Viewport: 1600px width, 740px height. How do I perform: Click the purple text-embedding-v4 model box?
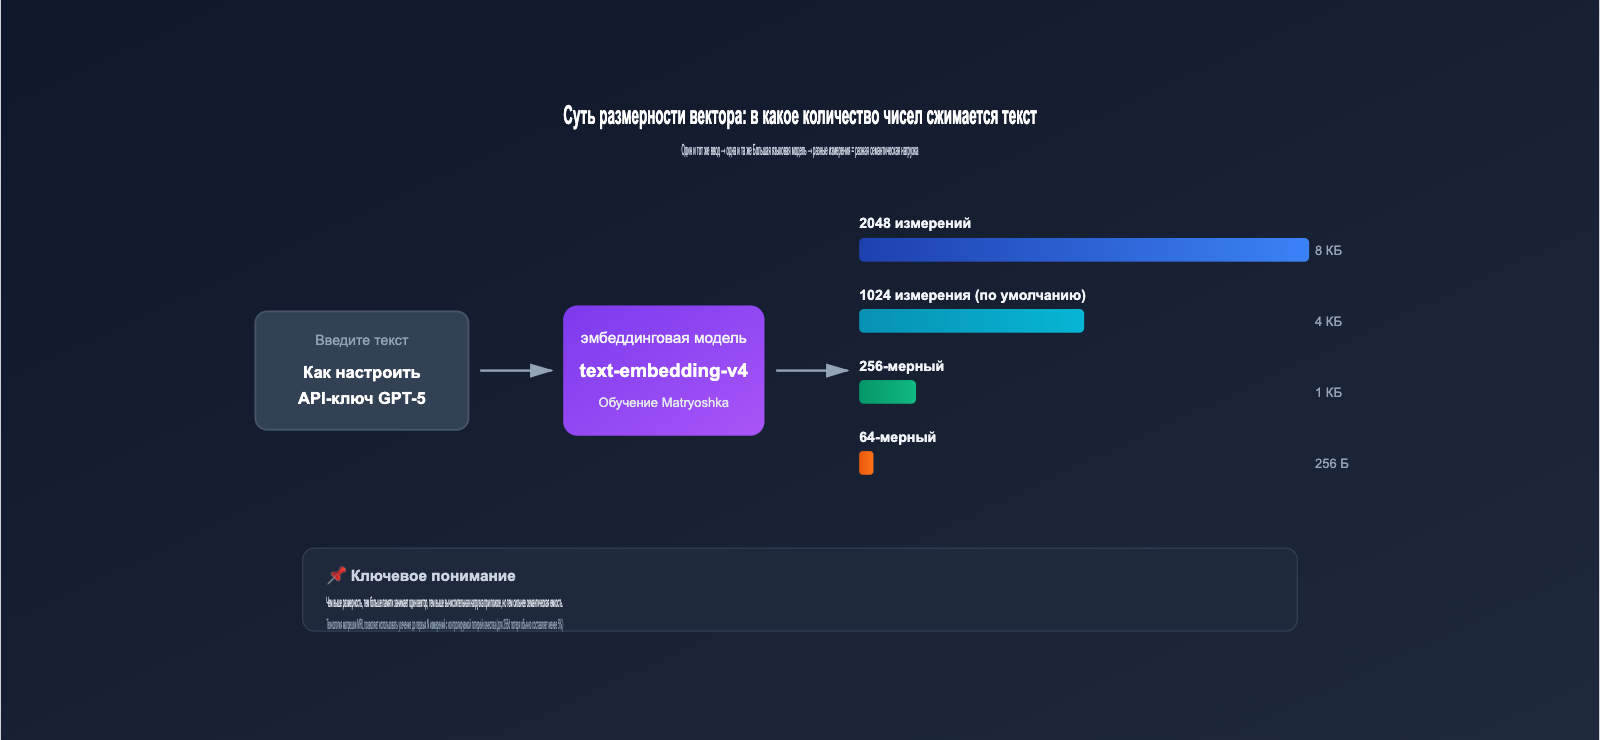click(x=664, y=370)
